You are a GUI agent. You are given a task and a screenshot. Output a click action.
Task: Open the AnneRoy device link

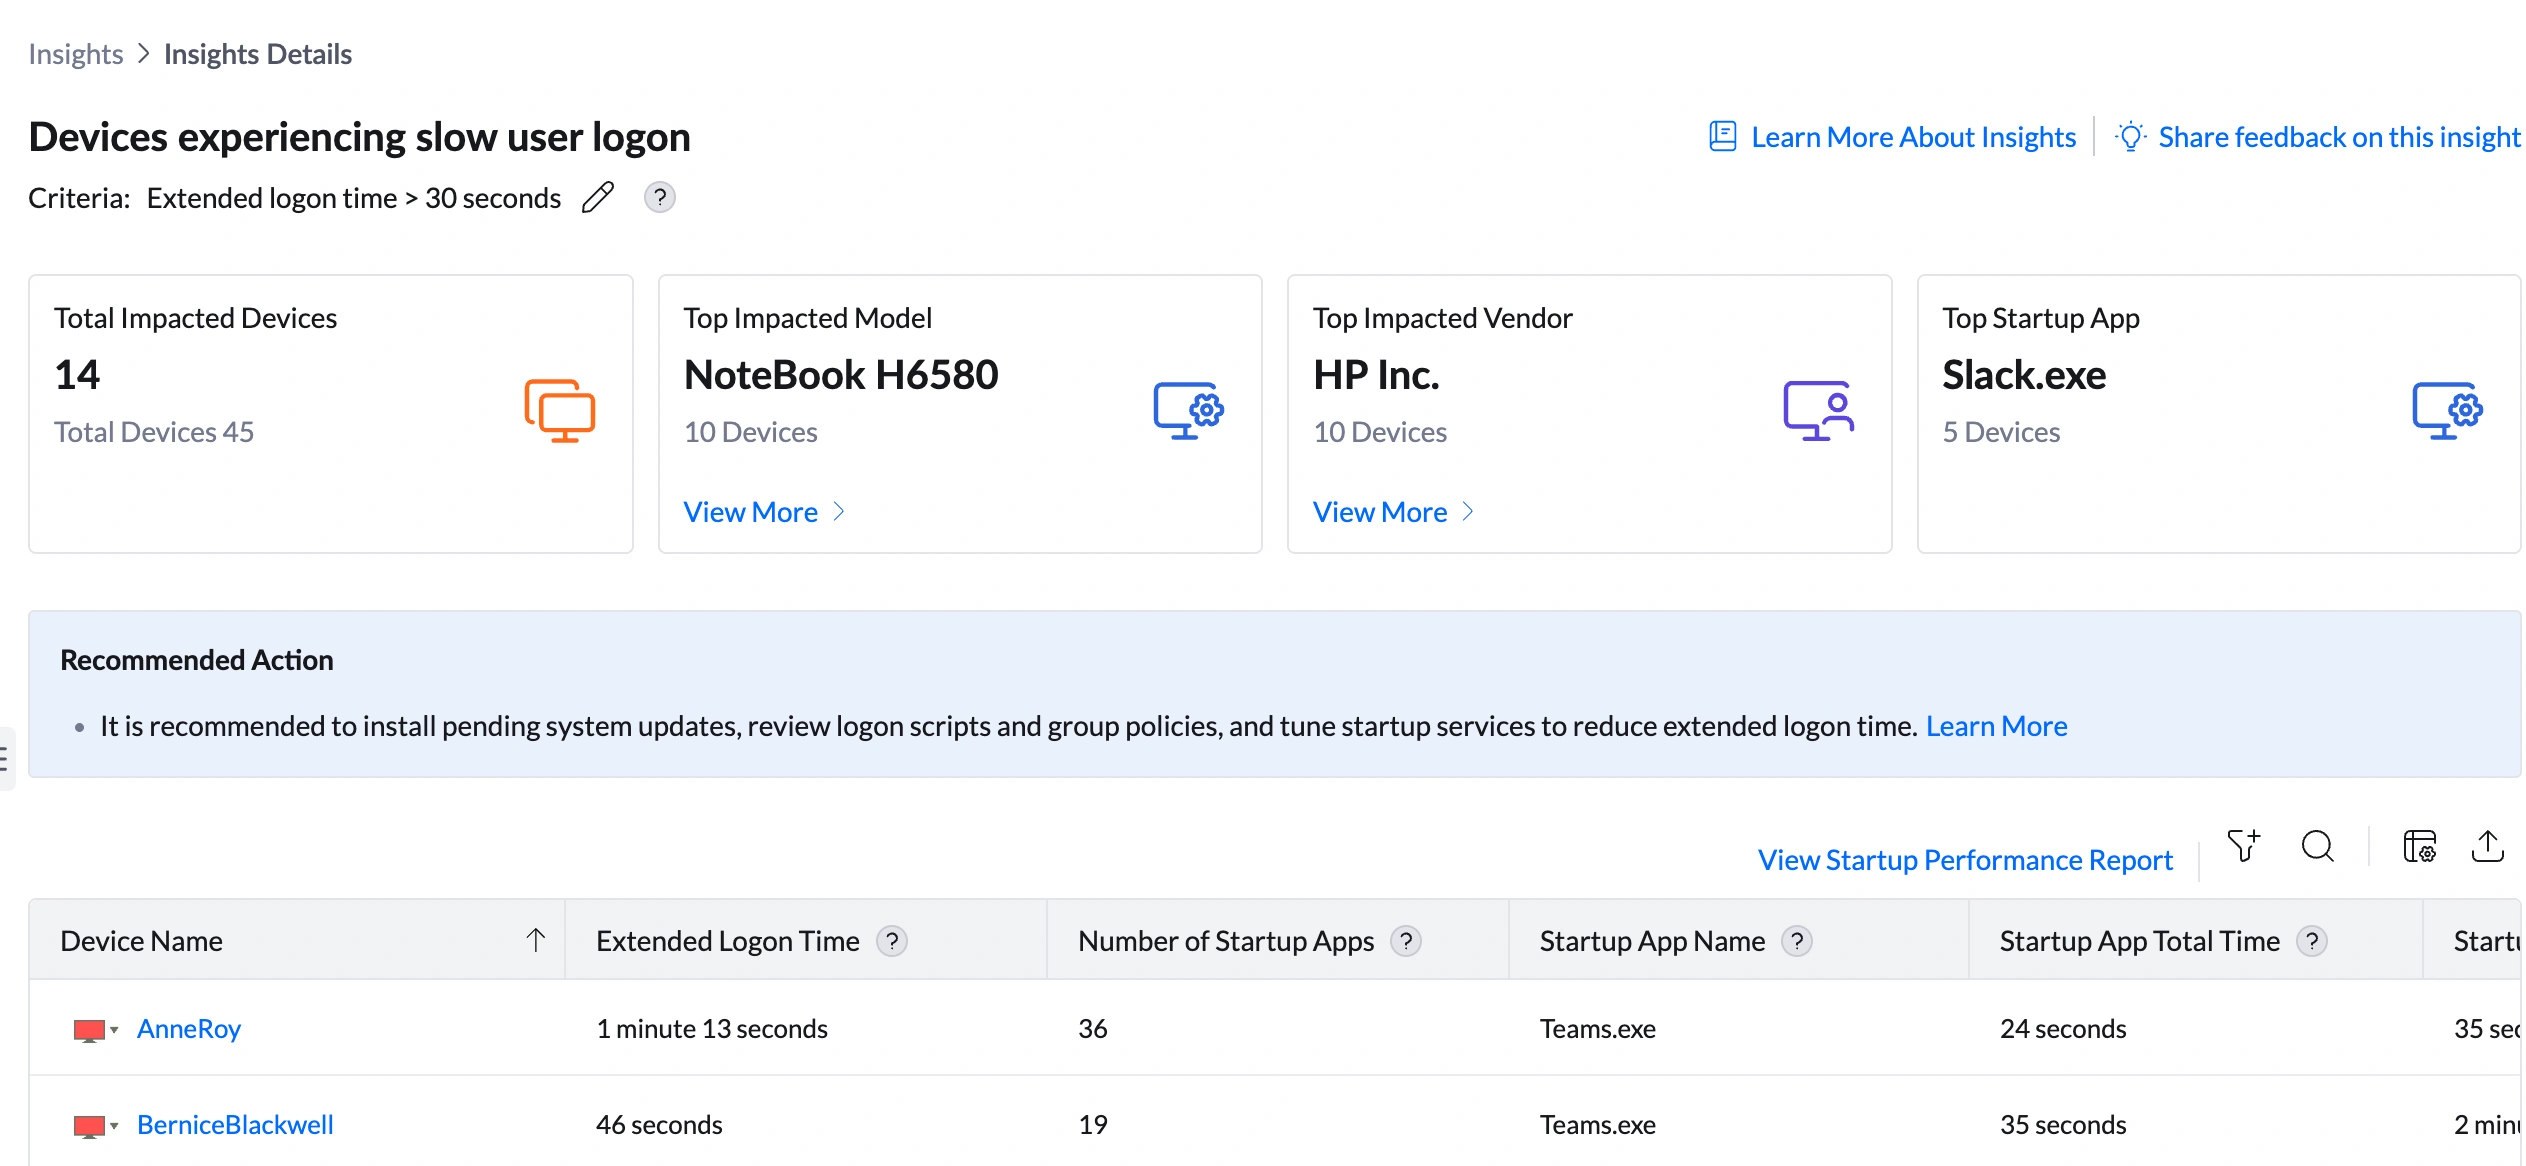188,1029
